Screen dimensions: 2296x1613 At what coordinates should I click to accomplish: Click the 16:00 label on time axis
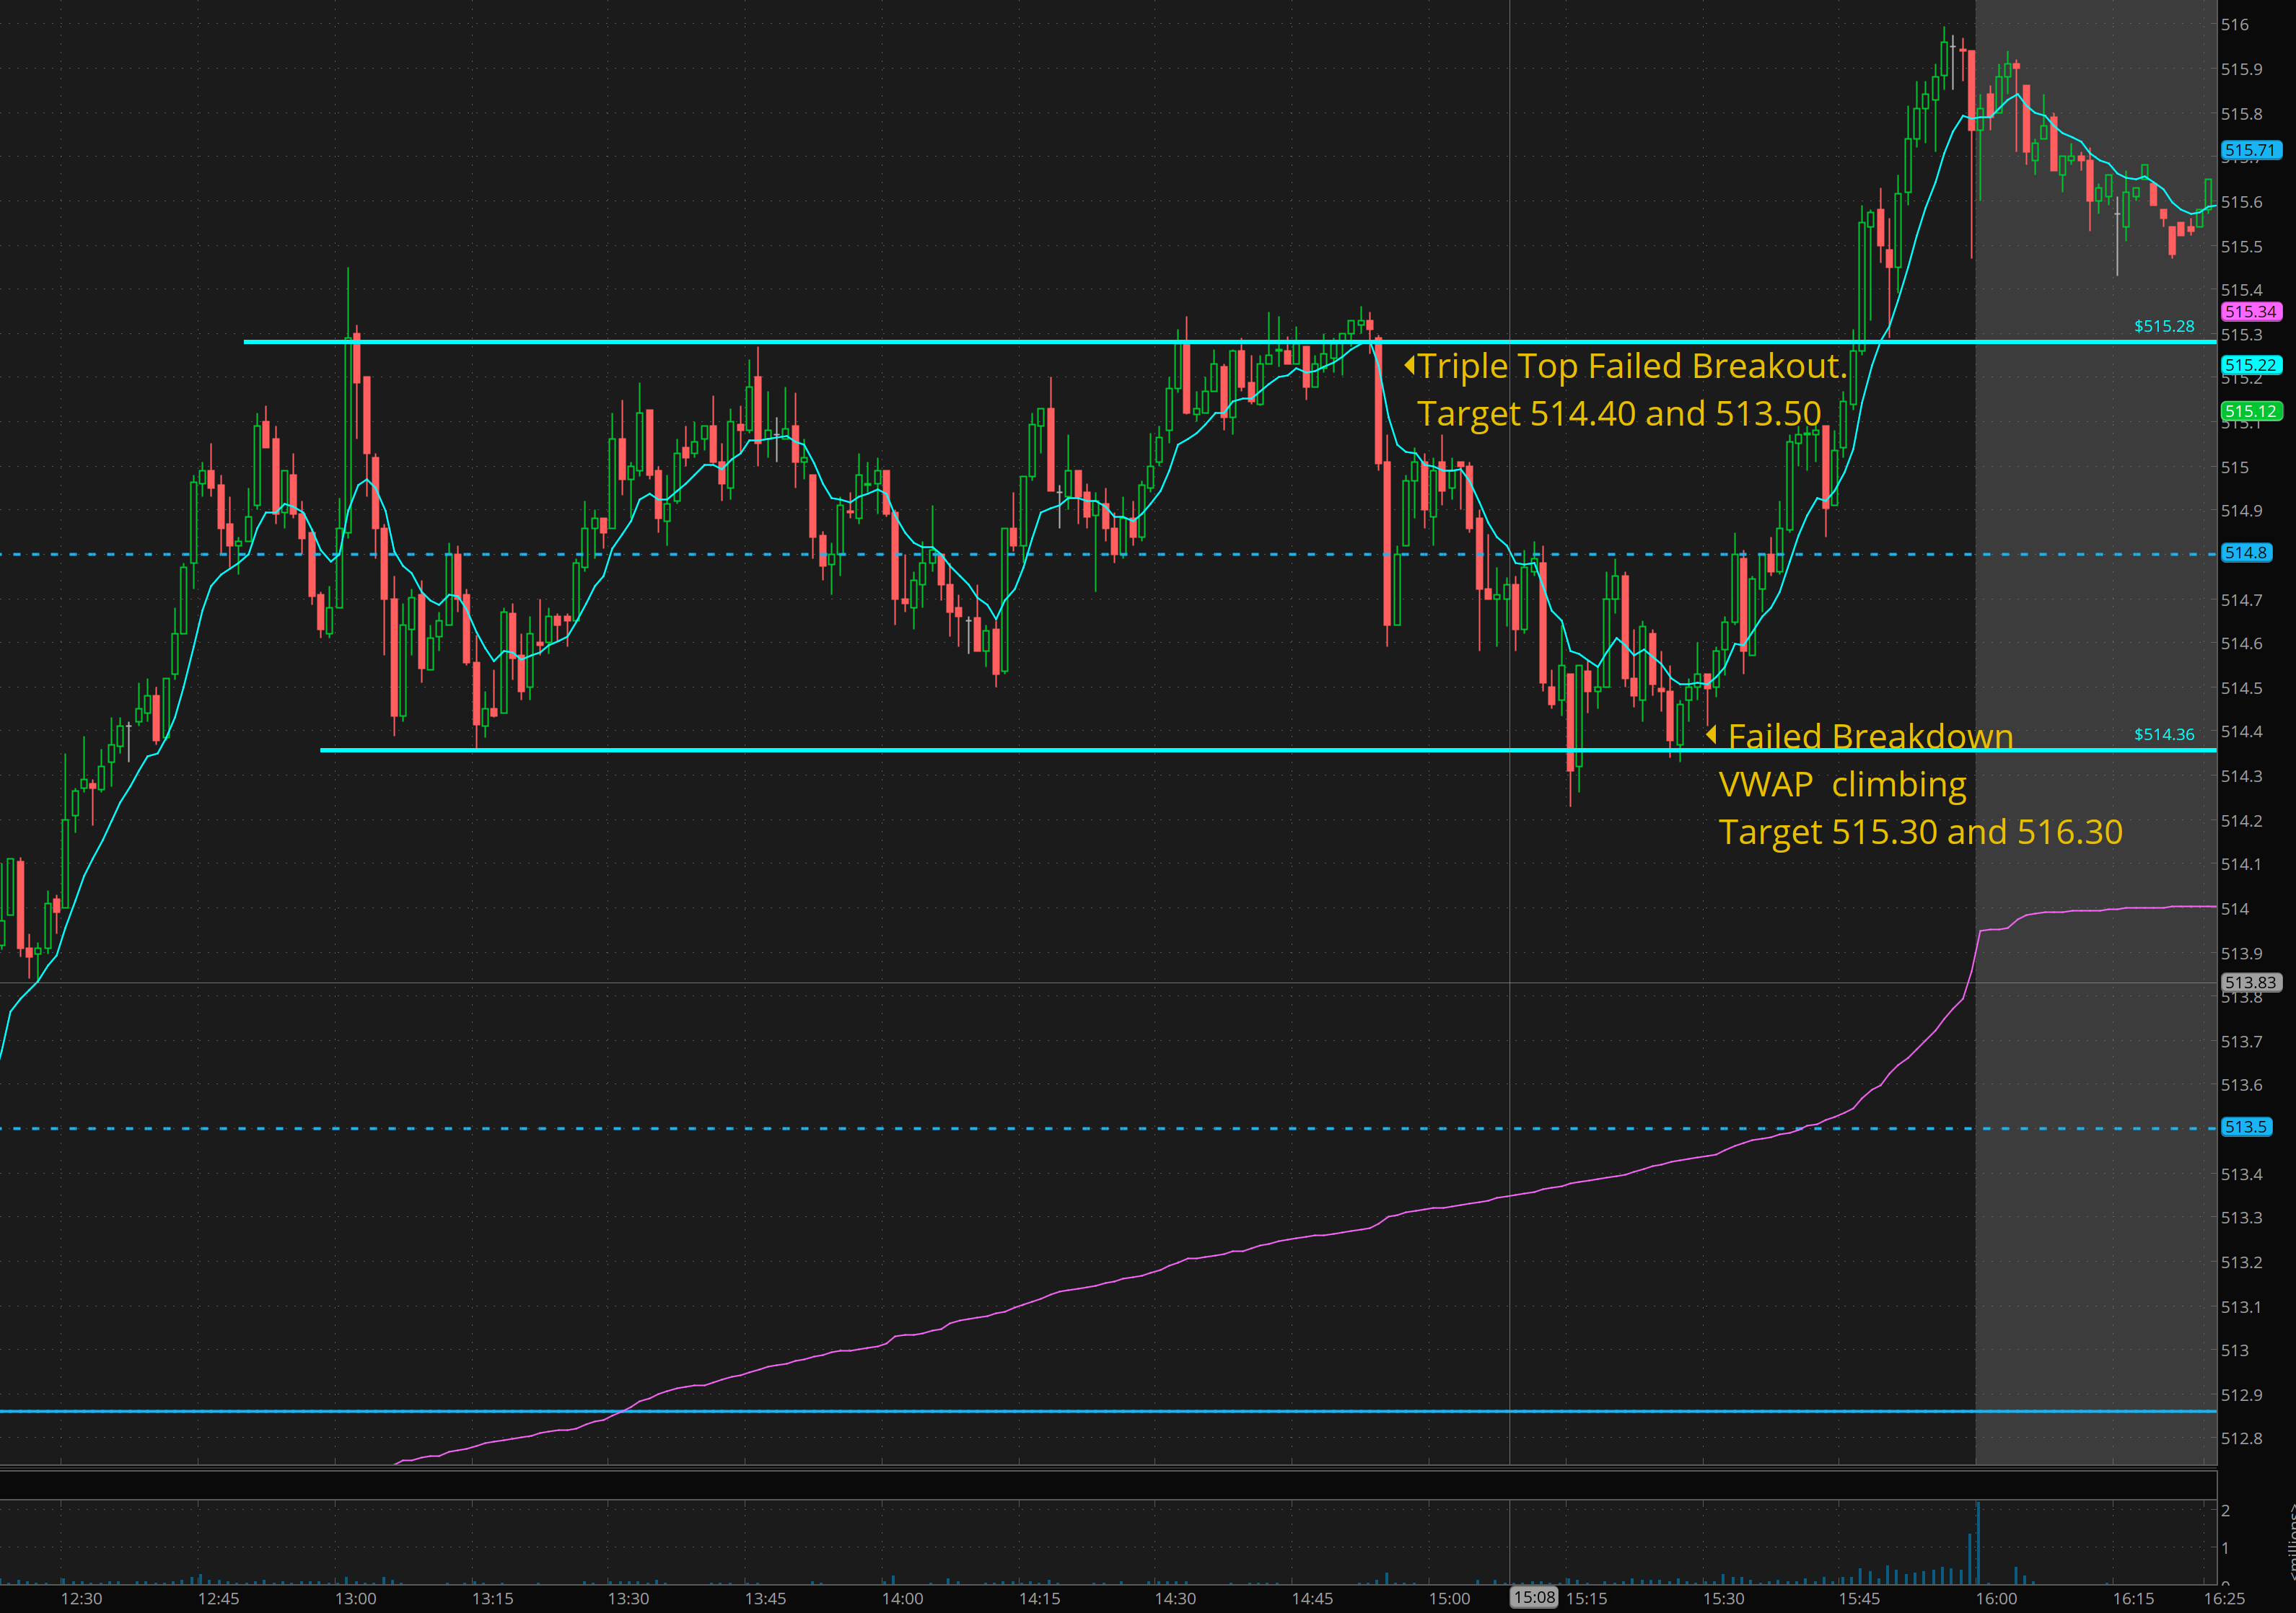tap(1996, 1598)
